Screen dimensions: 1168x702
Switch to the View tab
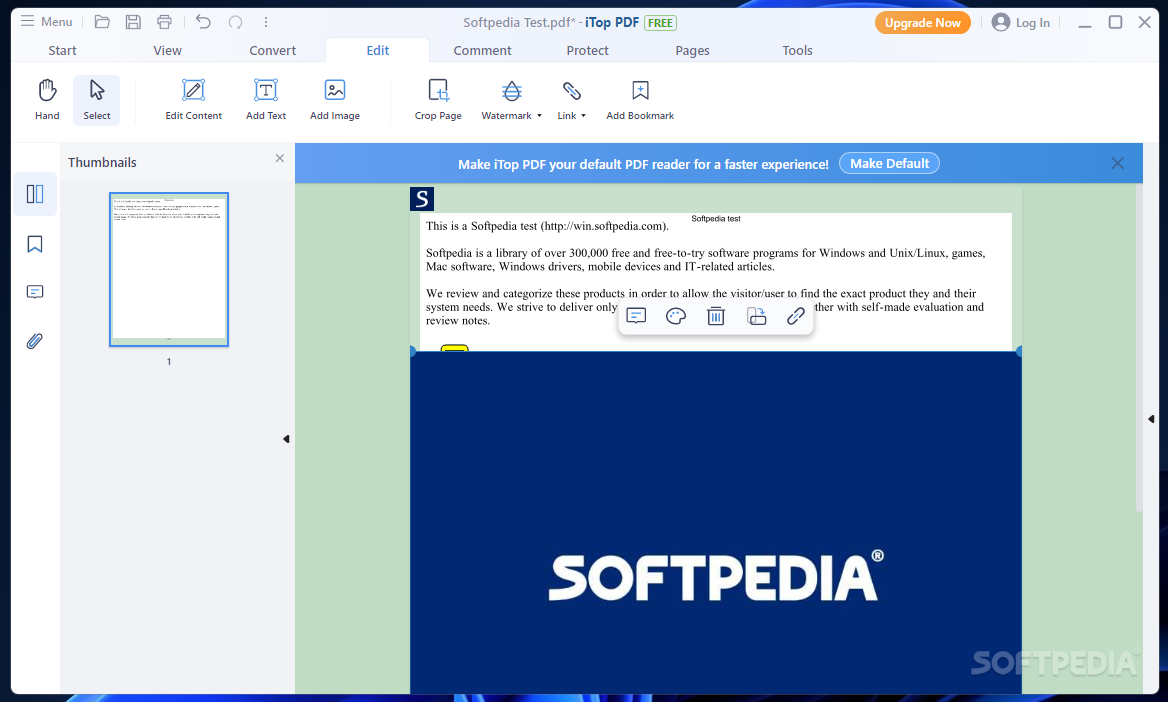click(x=168, y=50)
